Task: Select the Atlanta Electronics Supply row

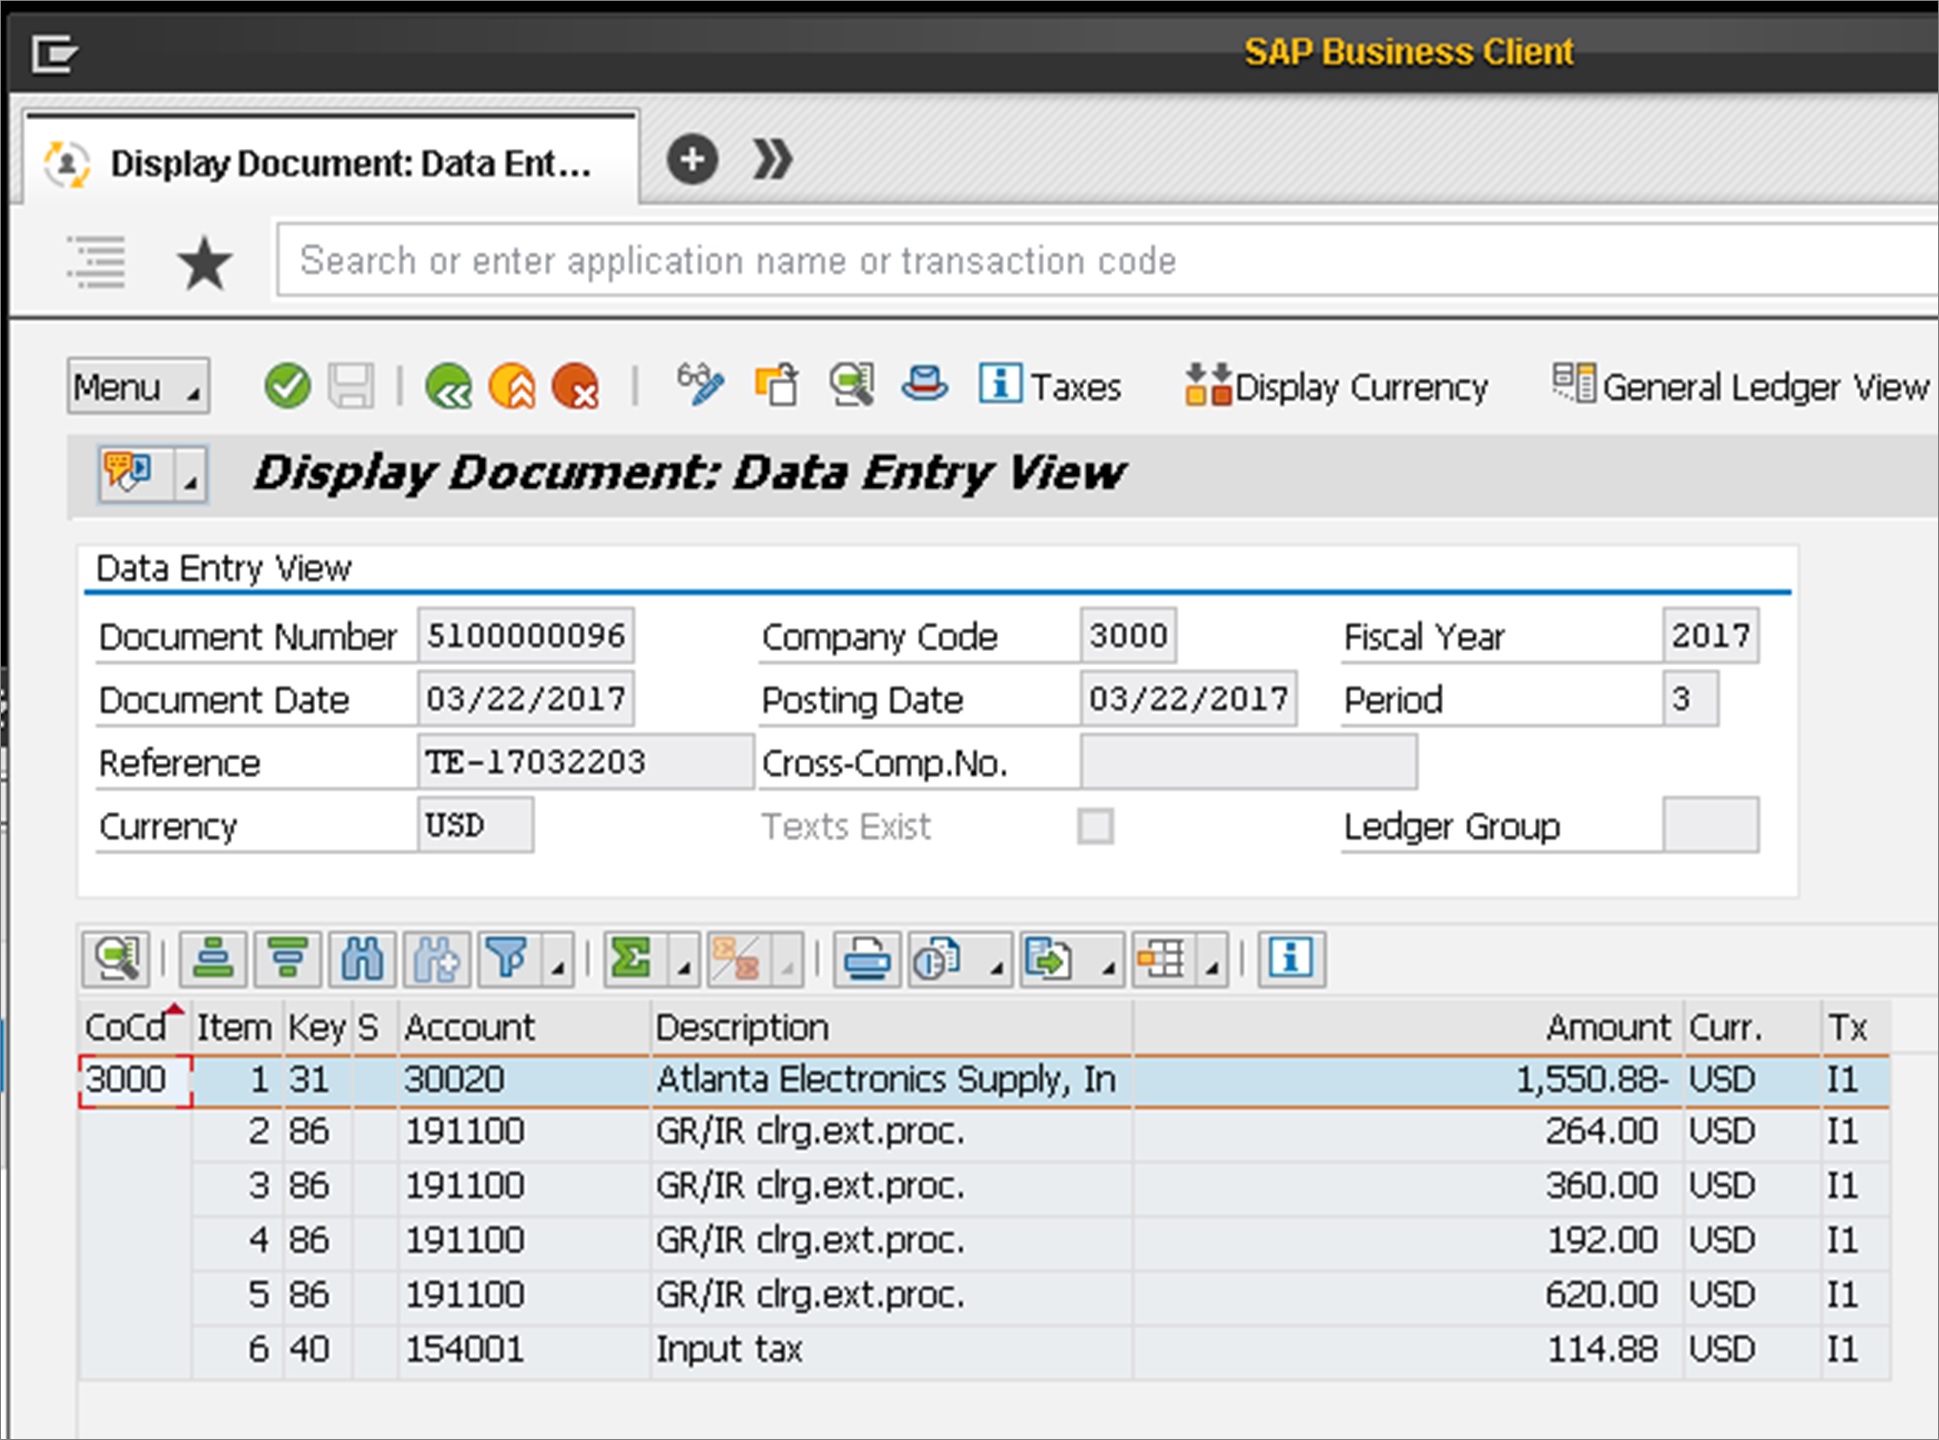Action: coord(984,1080)
